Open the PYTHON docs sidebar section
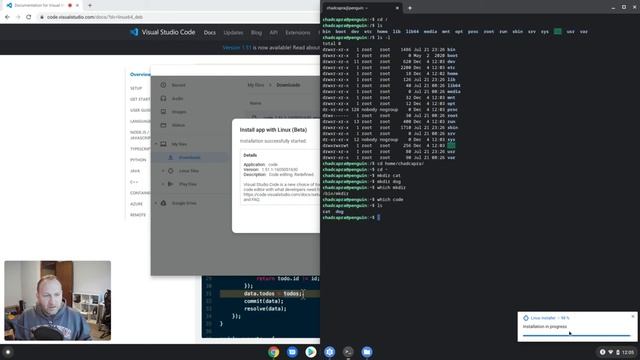The height and width of the screenshot is (360, 640). [138, 160]
